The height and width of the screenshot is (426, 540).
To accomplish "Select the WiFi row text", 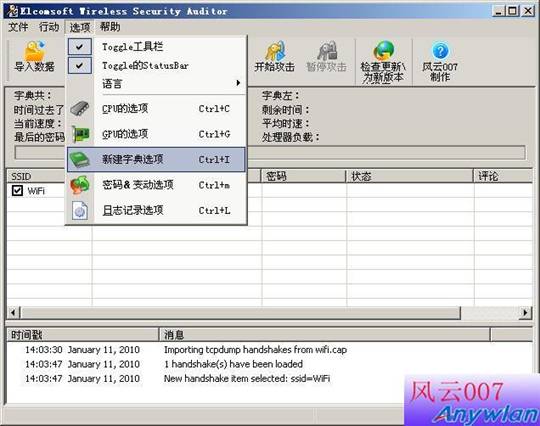I will (36, 191).
